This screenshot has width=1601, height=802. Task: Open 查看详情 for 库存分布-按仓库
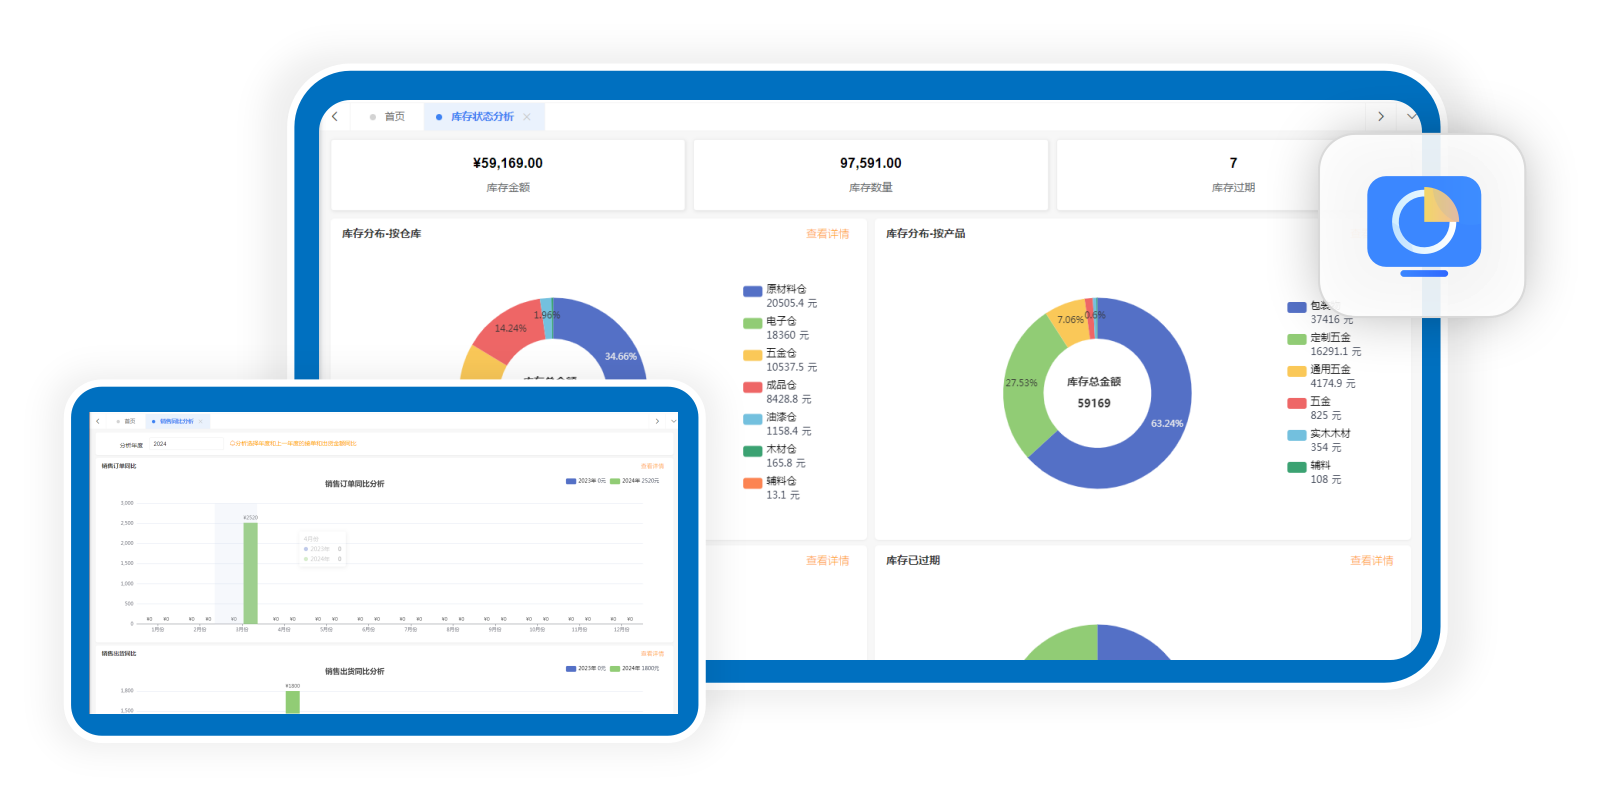coord(827,234)
